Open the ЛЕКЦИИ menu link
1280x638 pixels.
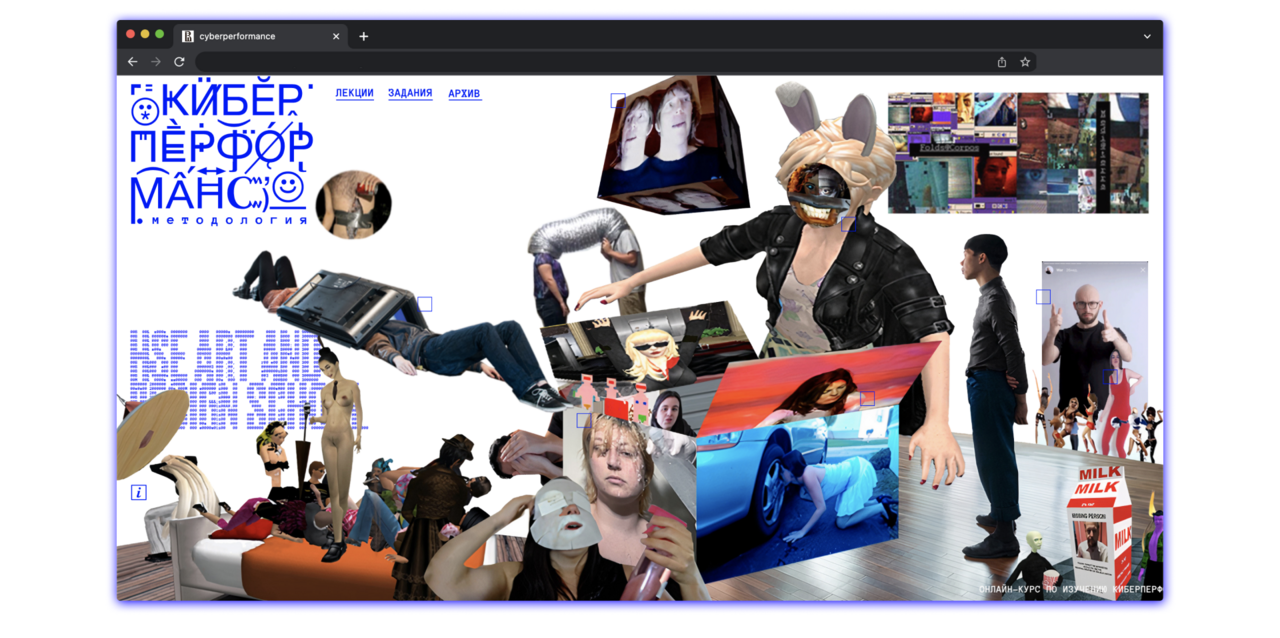[x=354, y=93]
